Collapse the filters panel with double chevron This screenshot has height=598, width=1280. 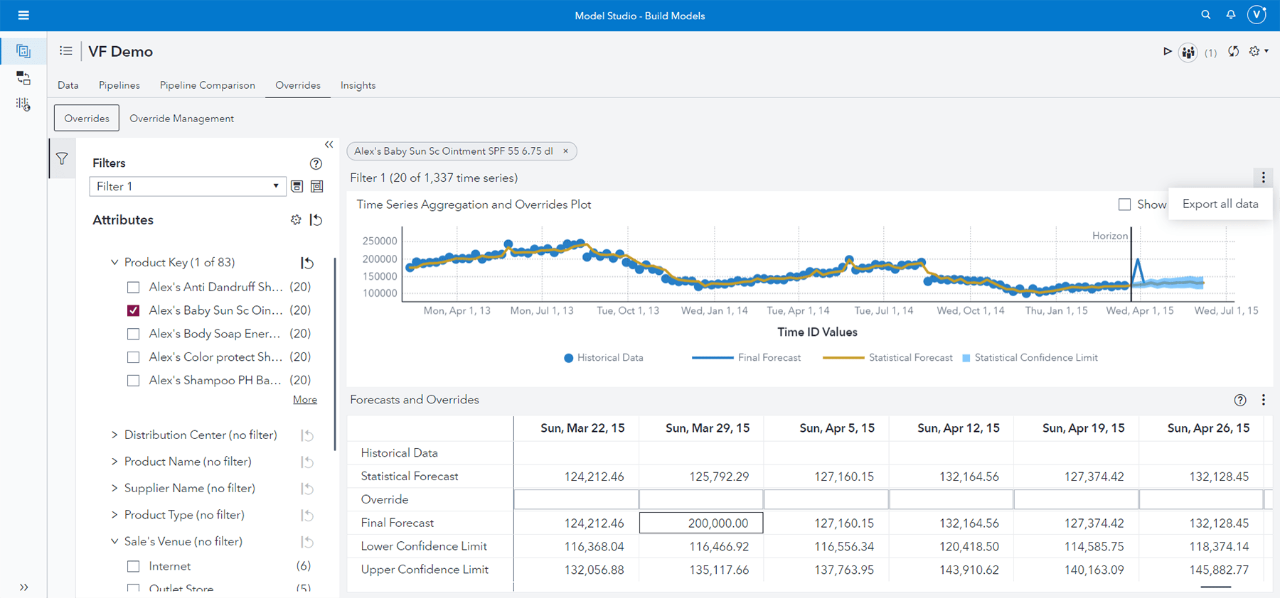(329, 145)
